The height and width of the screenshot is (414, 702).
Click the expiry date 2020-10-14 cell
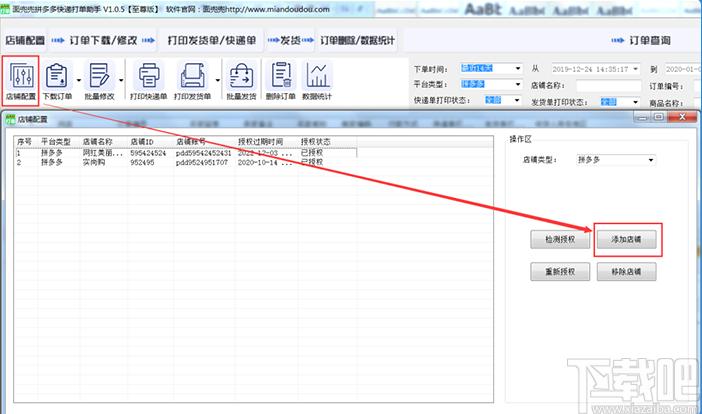265,162
